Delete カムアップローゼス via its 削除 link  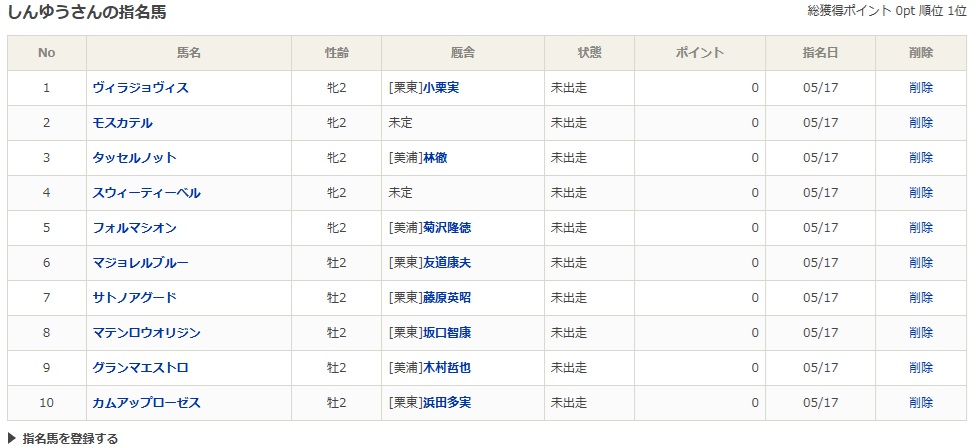tap(921, 403)
